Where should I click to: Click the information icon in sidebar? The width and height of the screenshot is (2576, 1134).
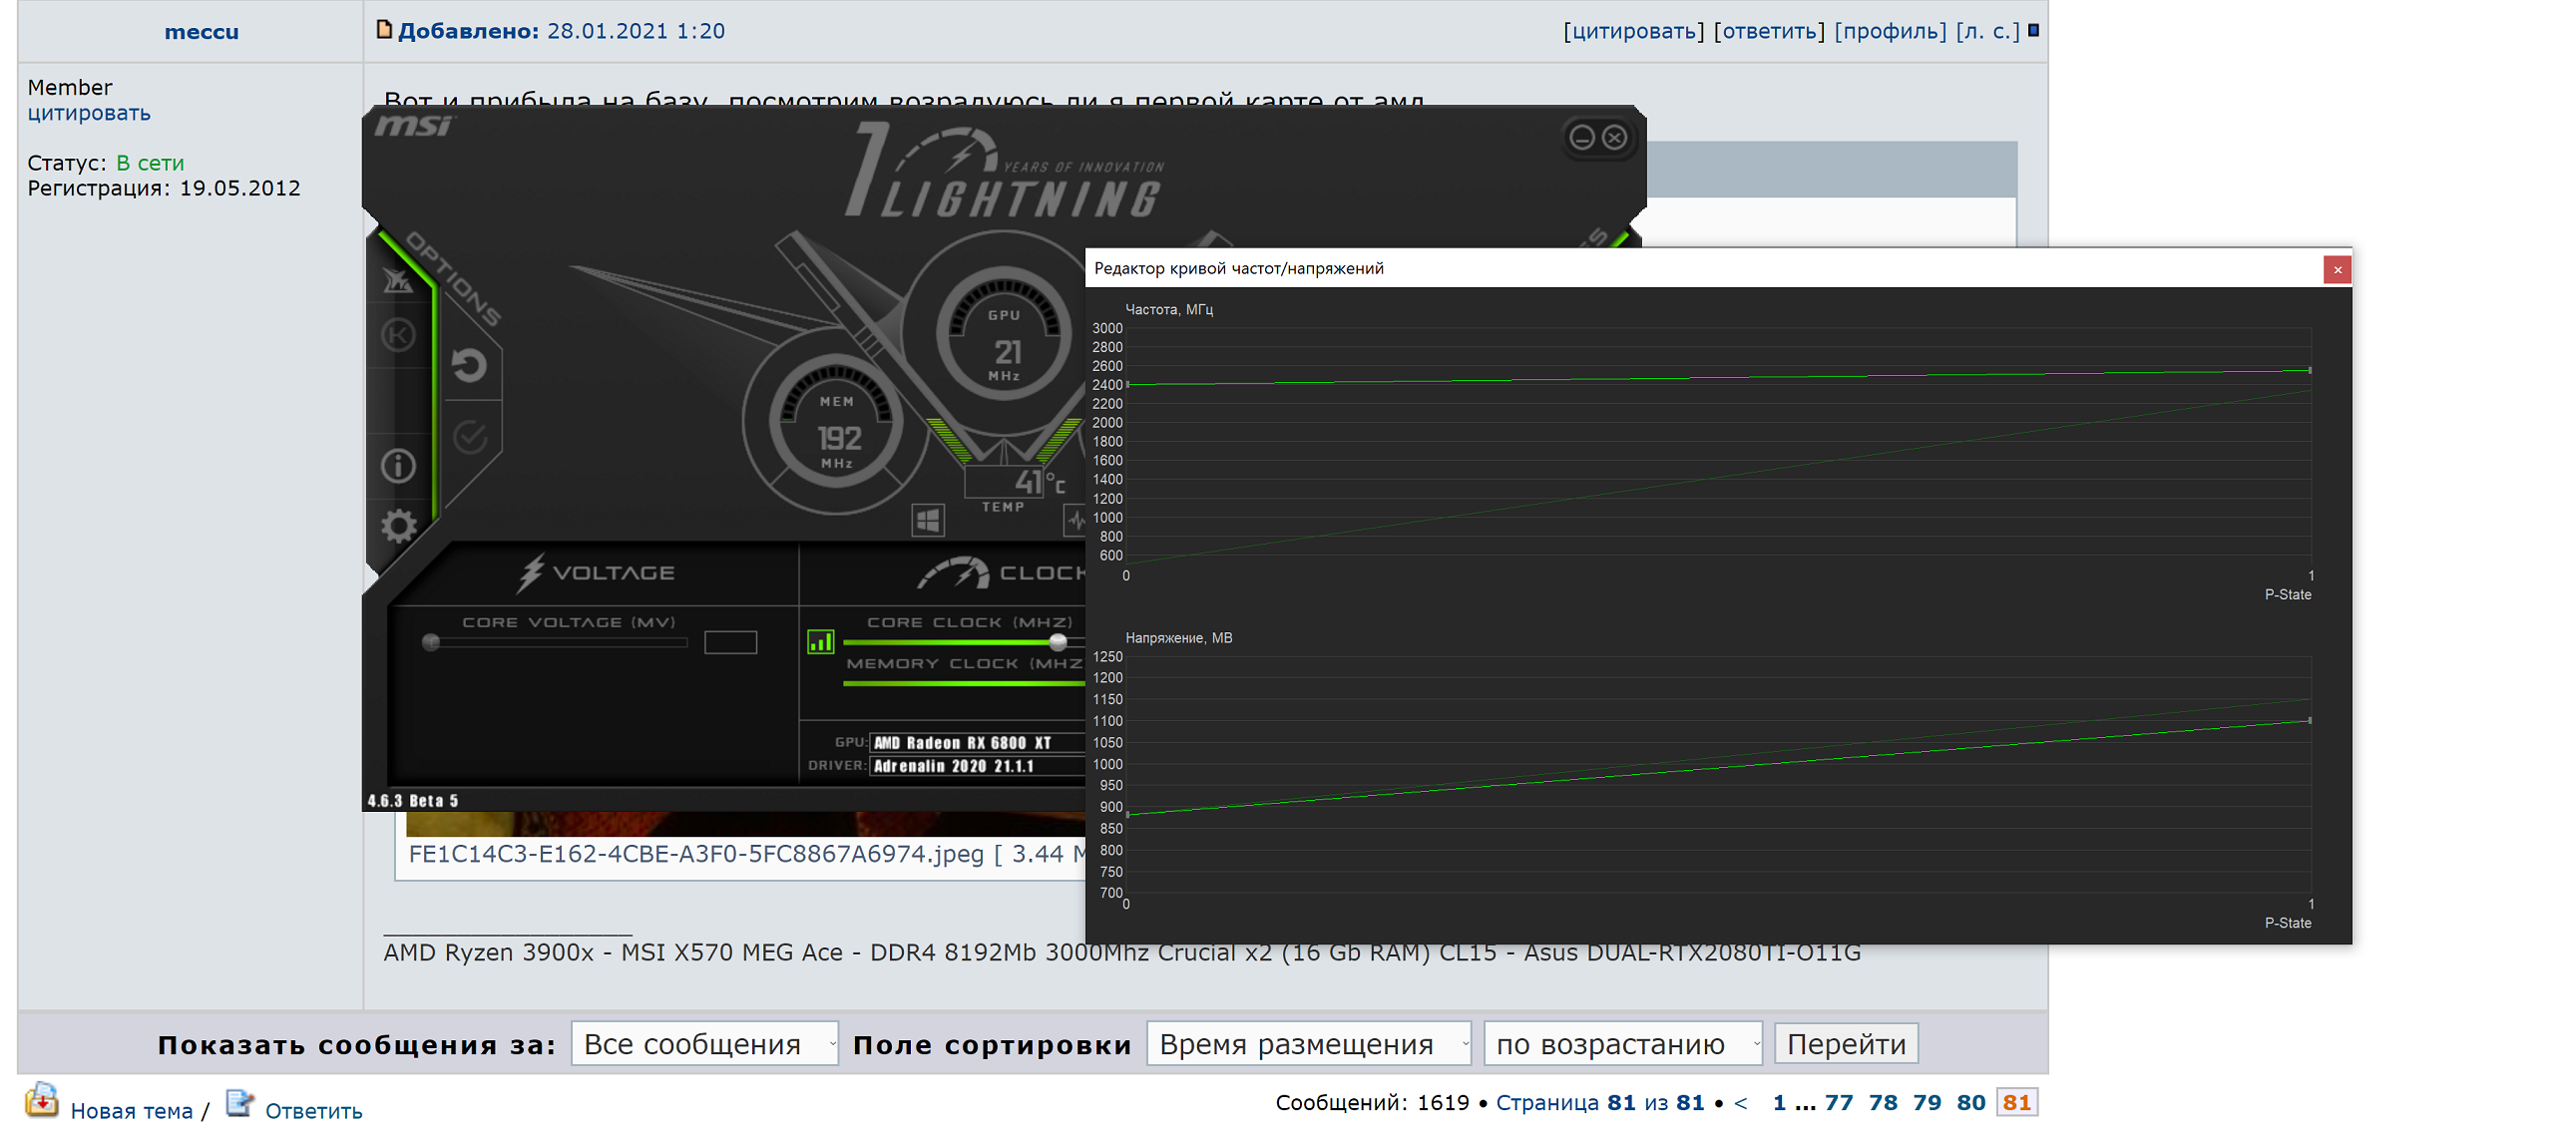coord(398,466)
